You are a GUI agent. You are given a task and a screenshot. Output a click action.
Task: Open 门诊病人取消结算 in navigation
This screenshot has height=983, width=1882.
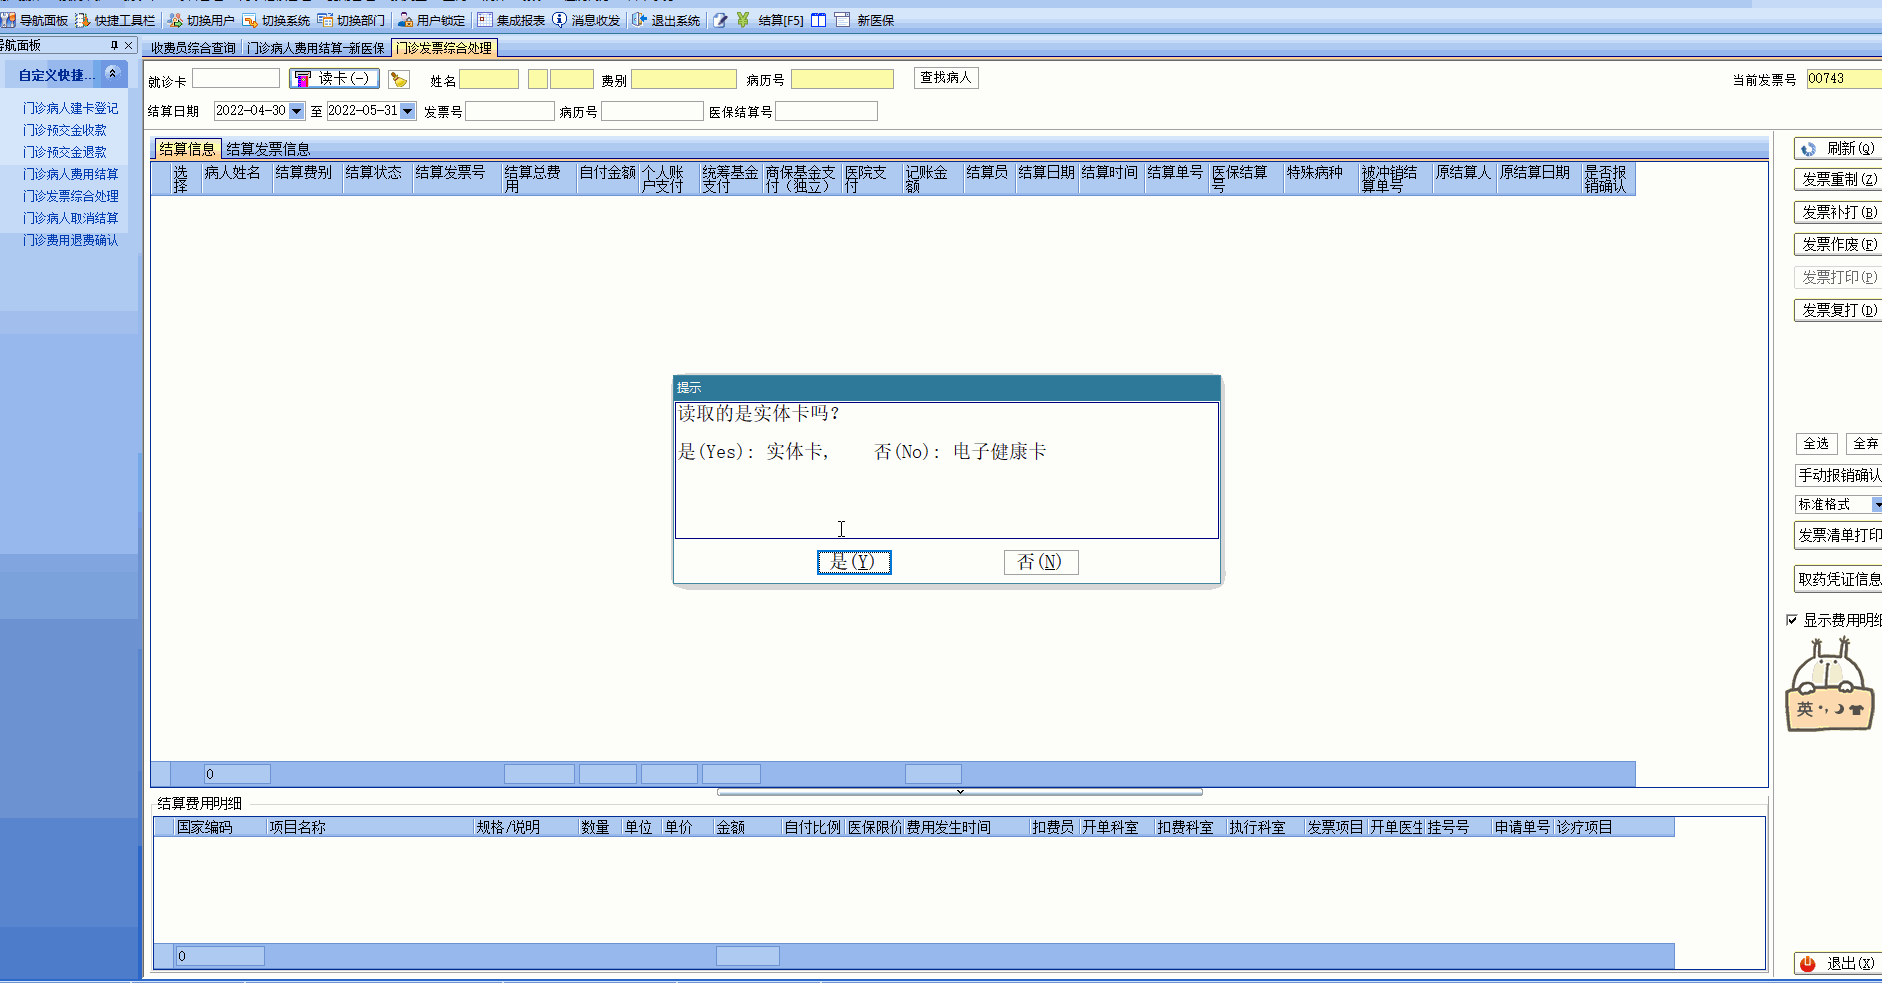[71, 218]
